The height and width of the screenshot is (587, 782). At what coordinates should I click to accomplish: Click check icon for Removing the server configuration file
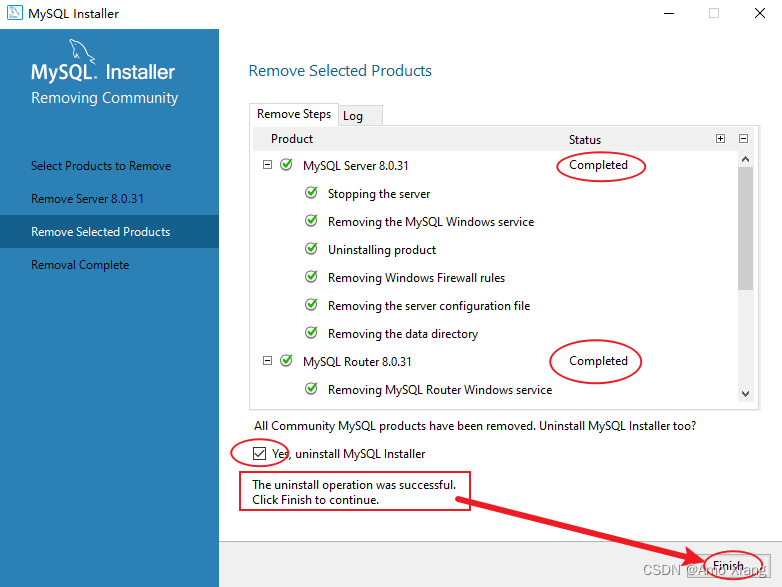[311, 304]
